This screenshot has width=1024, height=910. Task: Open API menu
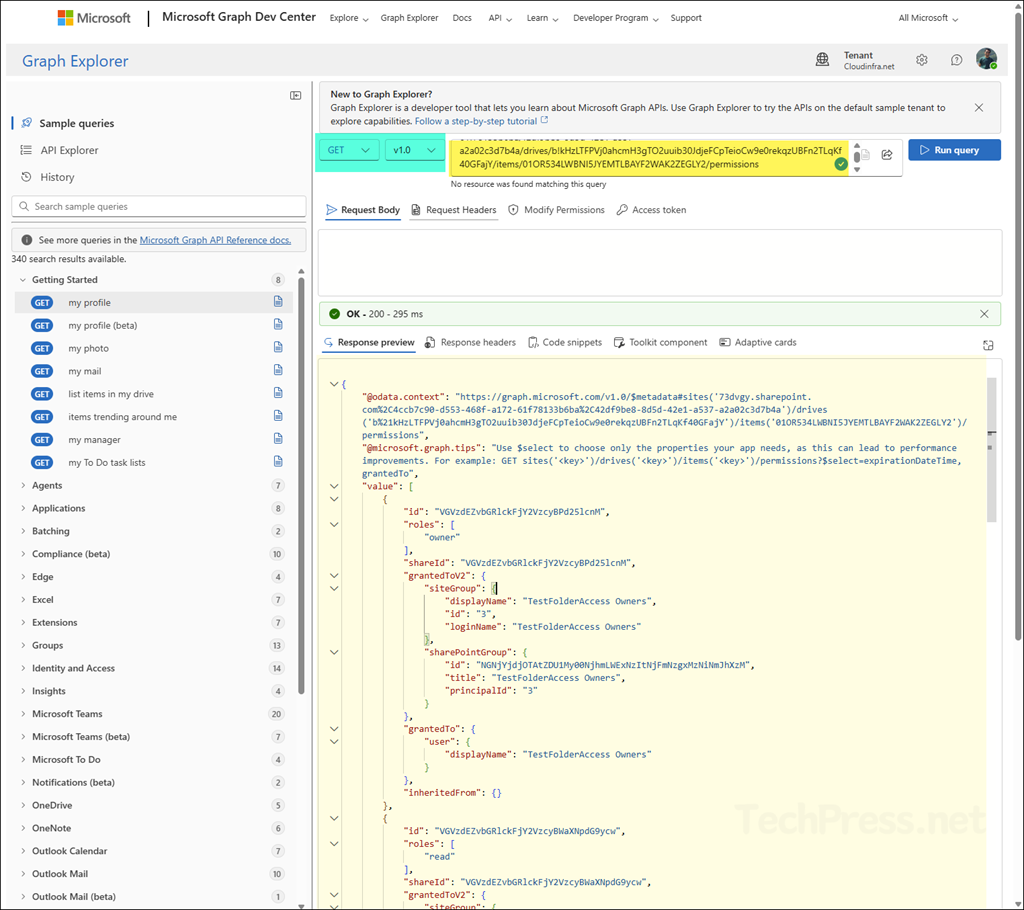500,18
